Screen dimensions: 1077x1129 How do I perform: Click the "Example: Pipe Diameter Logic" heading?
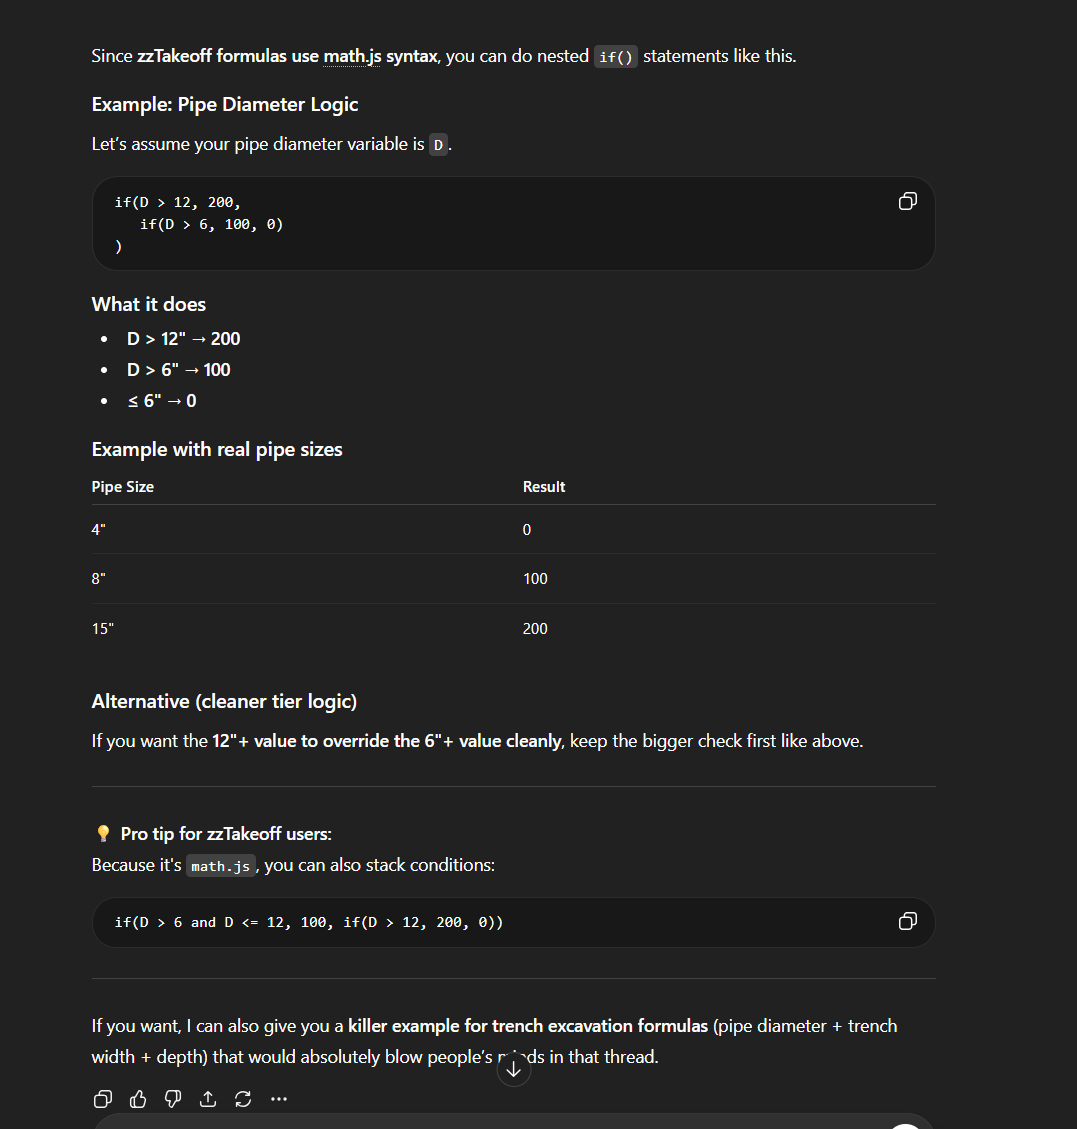(225, 104)
